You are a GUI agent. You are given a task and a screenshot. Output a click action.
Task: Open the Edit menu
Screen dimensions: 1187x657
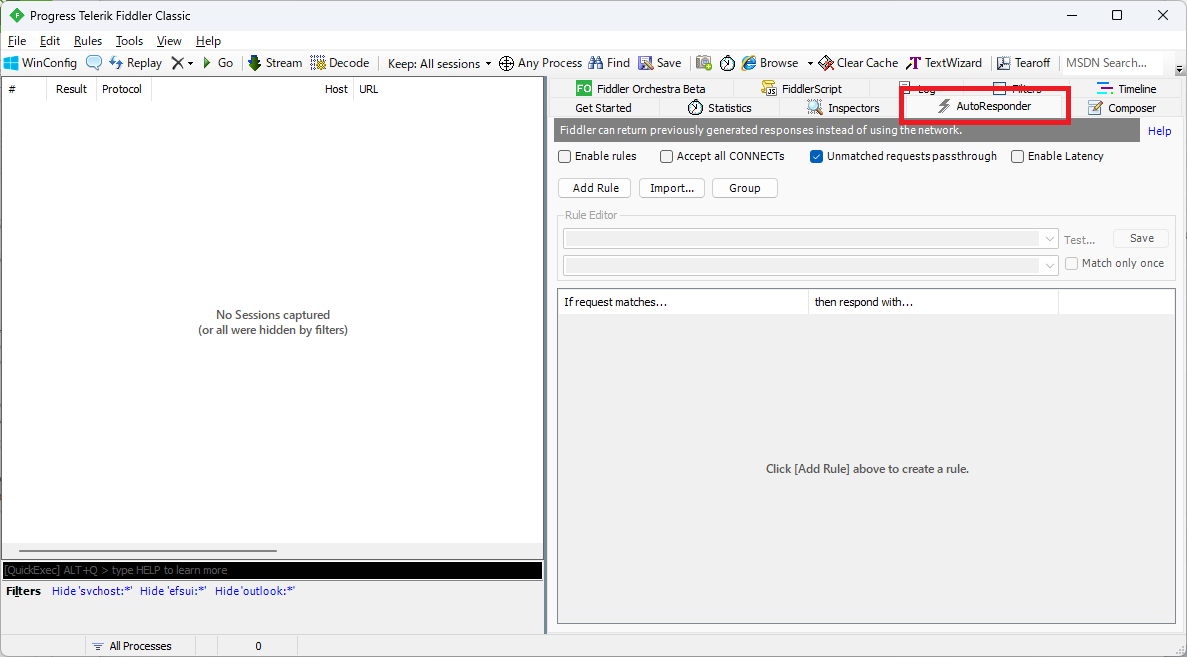[50, 41]
